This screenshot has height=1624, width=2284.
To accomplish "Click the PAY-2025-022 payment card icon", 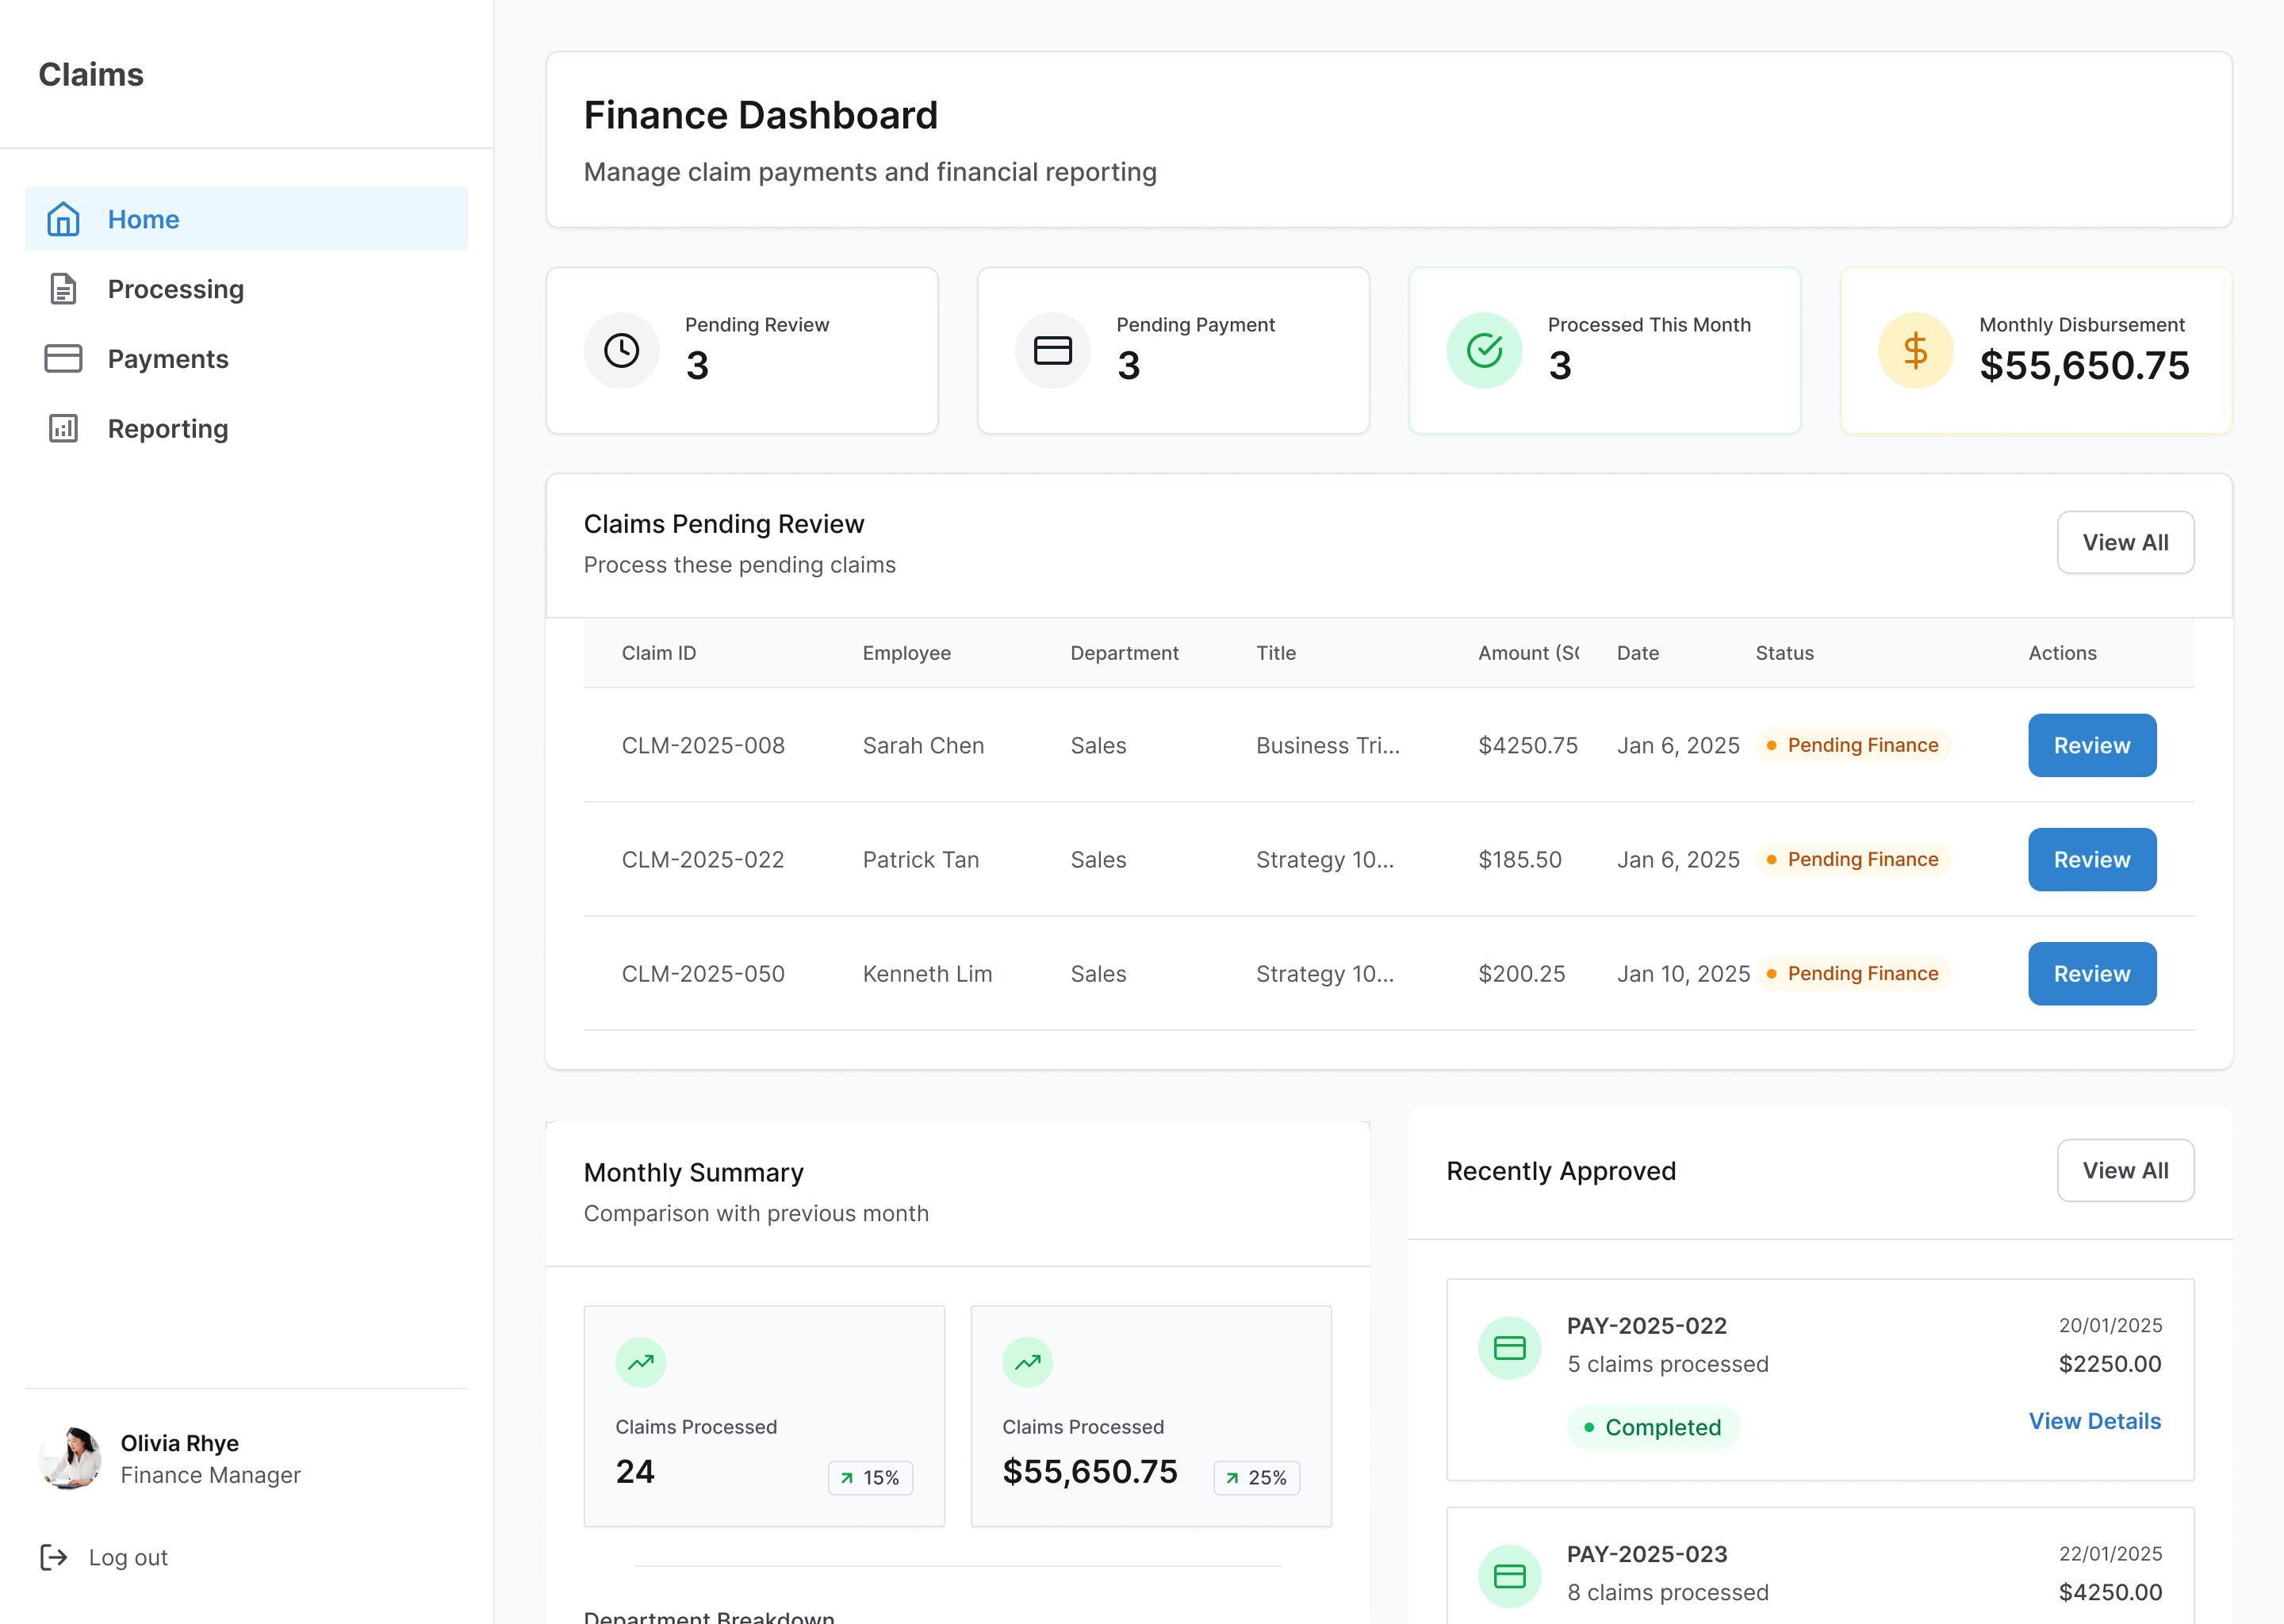I will [x=1510, y=1348].
